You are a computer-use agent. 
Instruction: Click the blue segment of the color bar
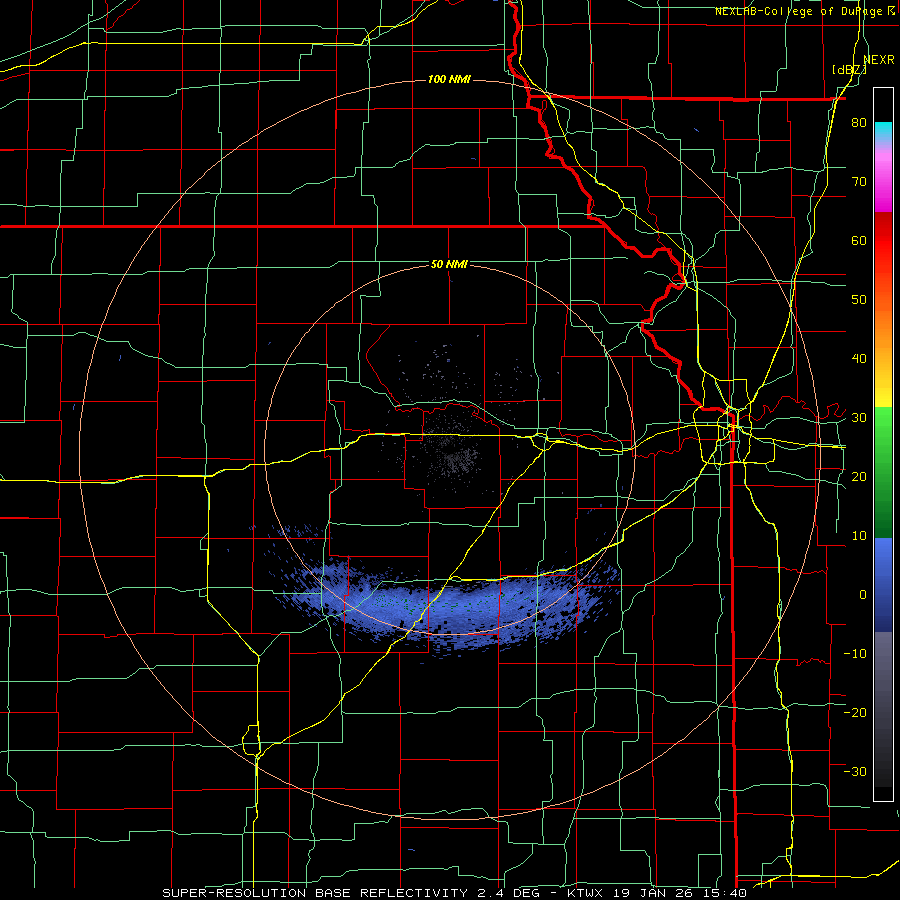[883, 584]
